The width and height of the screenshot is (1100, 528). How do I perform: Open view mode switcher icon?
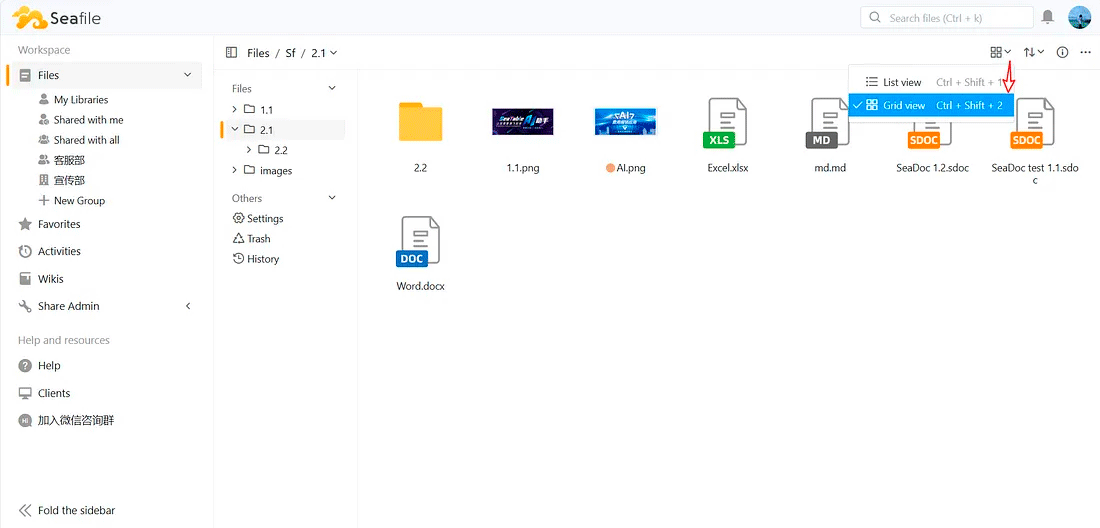coord(1000,52)
